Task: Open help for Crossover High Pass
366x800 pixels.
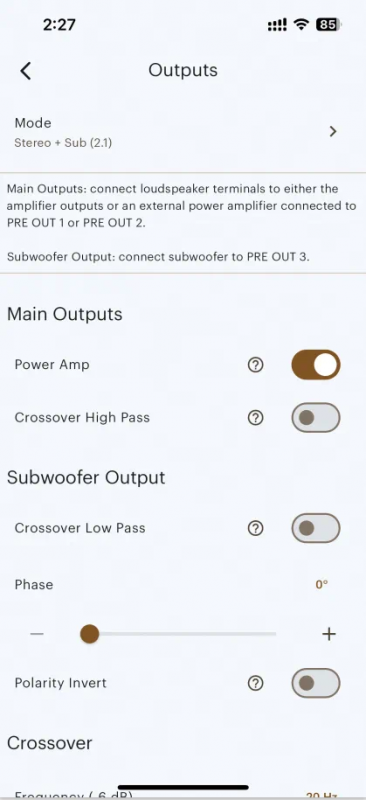Action: [255, 418]
